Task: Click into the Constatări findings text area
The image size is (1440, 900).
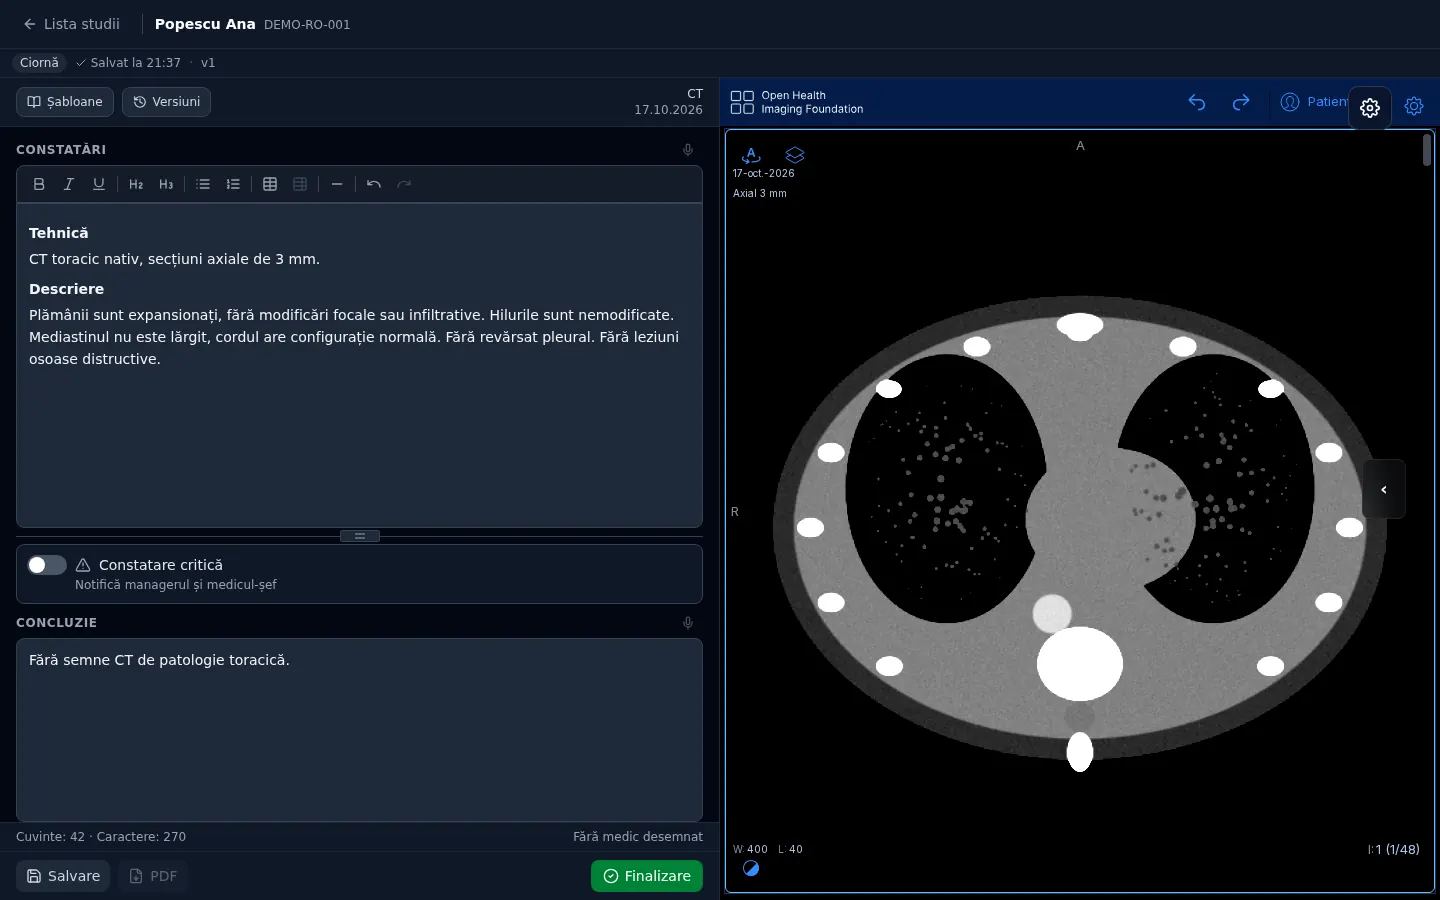Action: [359, 365]
